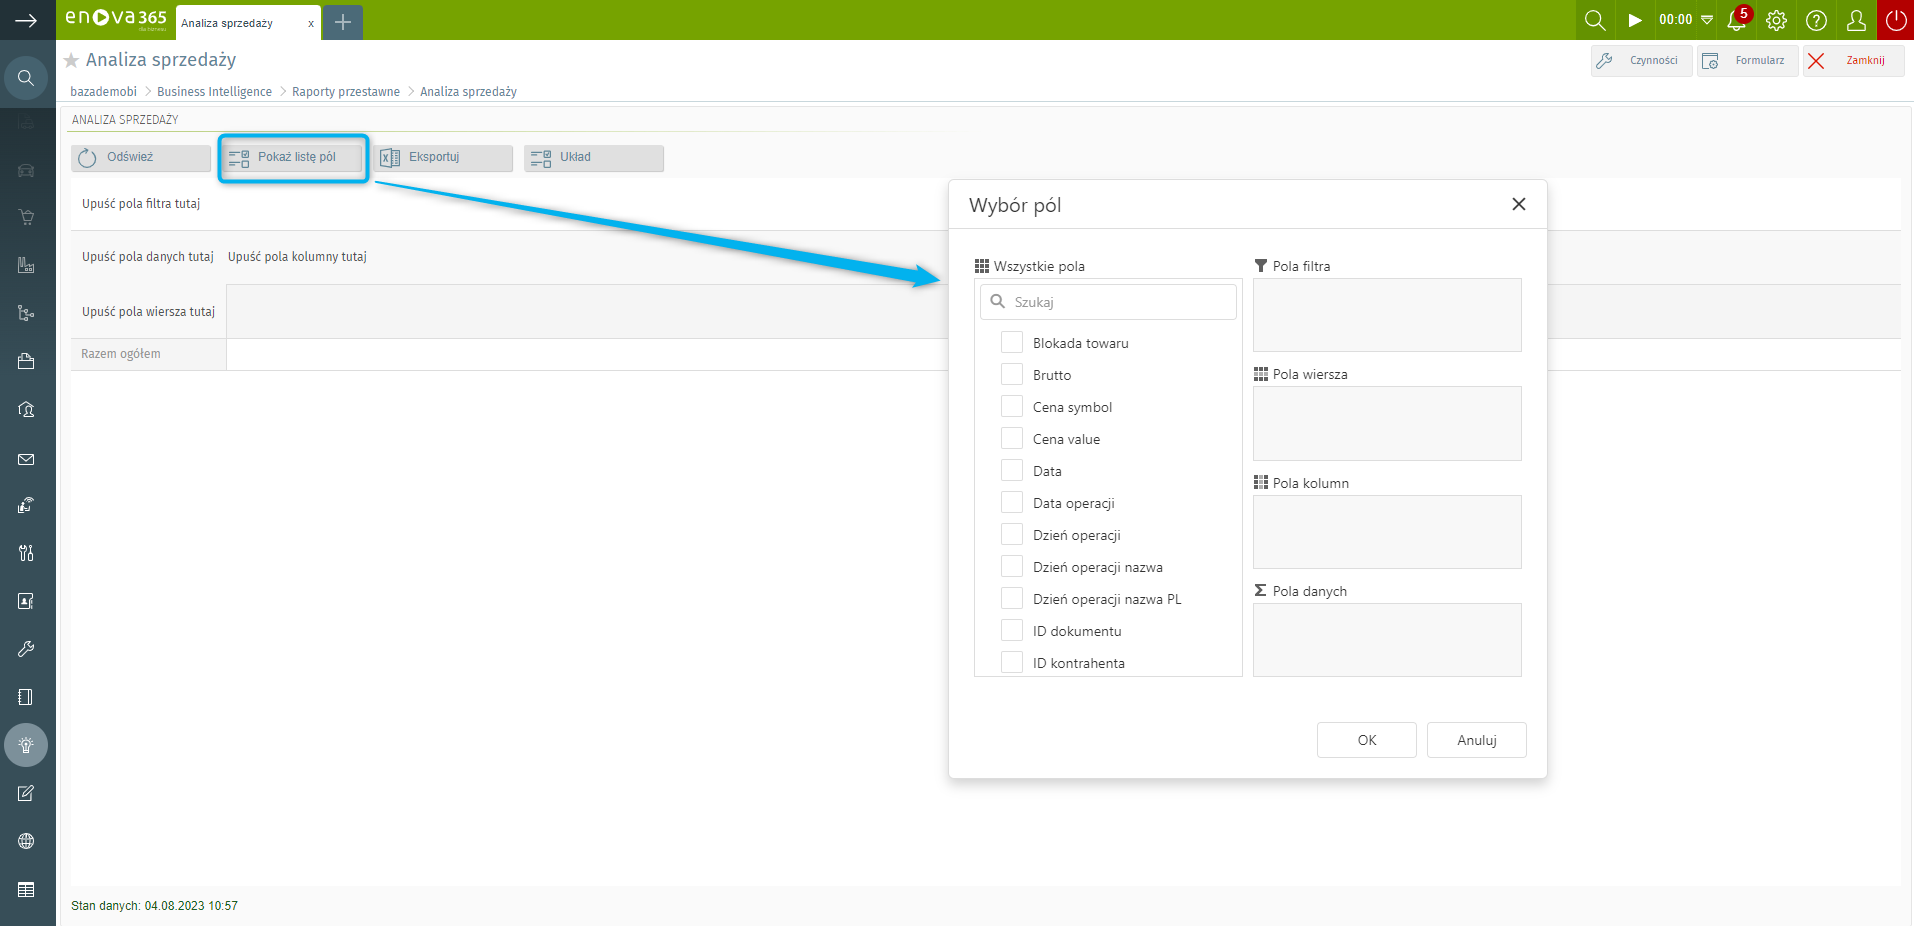This screenshot has height=926, width=1914.
Task: Open the Układ layout menu
Action: (593, 158)
